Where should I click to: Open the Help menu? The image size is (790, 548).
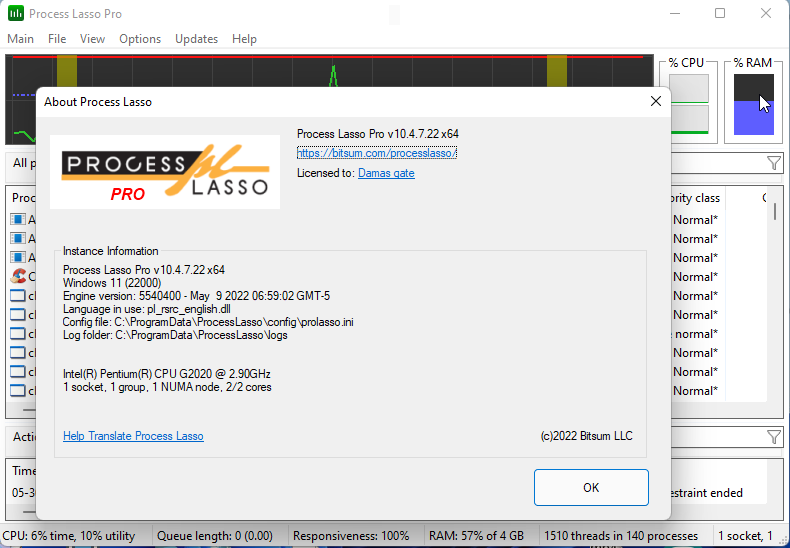(x=244, y=39)
